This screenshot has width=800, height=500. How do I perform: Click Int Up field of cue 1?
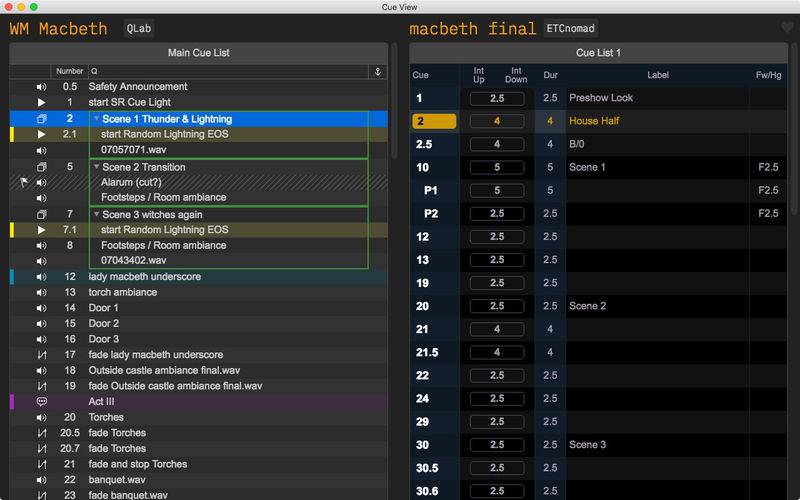click(x=497, y=98)
